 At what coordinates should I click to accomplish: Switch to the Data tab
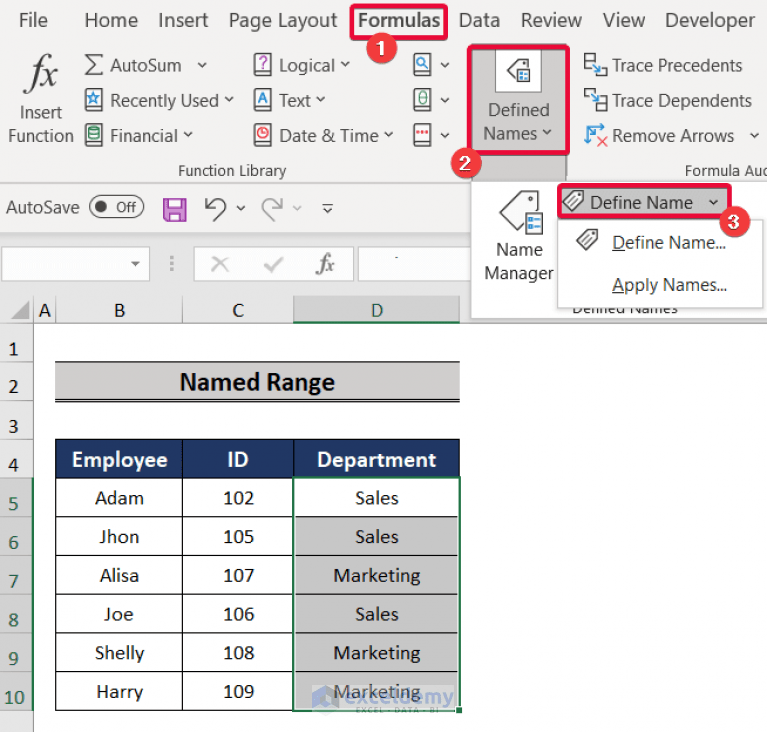(479, 21)
